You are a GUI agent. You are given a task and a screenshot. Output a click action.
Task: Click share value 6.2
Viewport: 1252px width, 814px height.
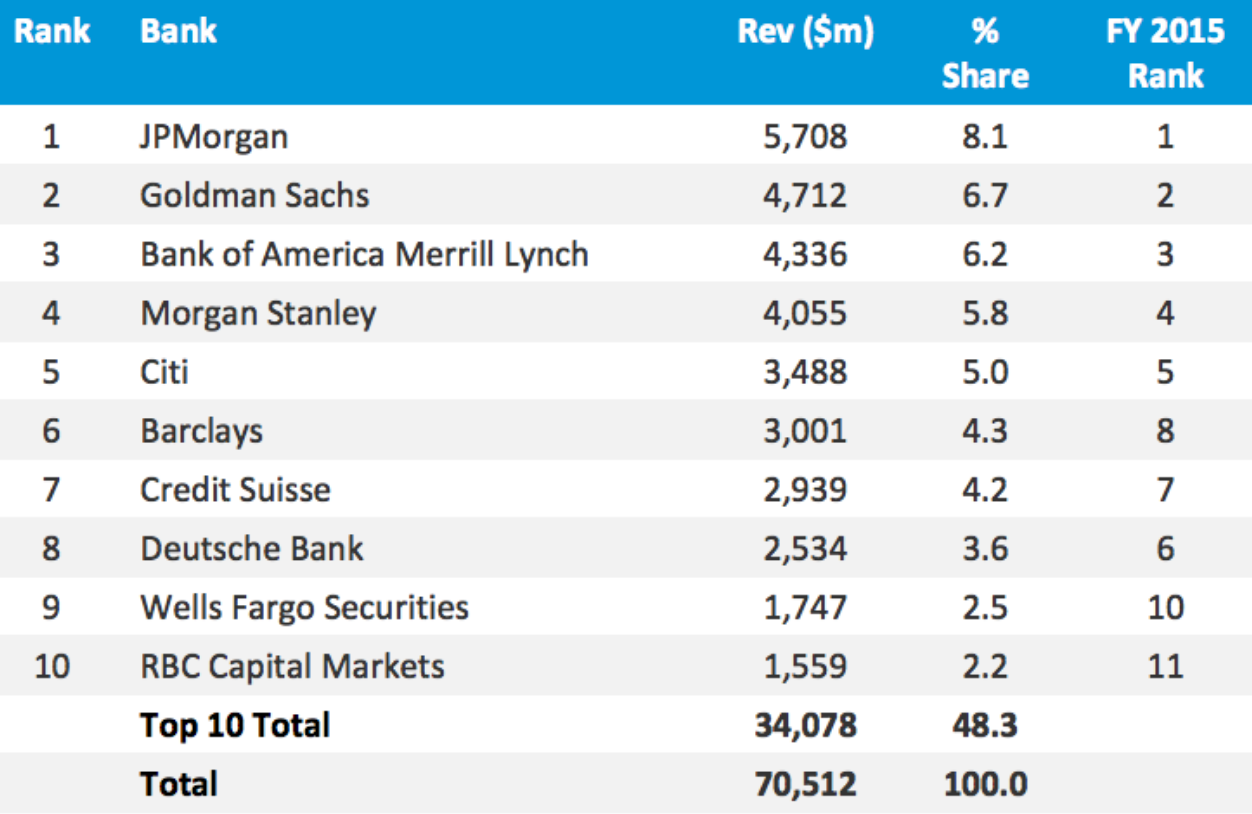[x=985, y=255]
